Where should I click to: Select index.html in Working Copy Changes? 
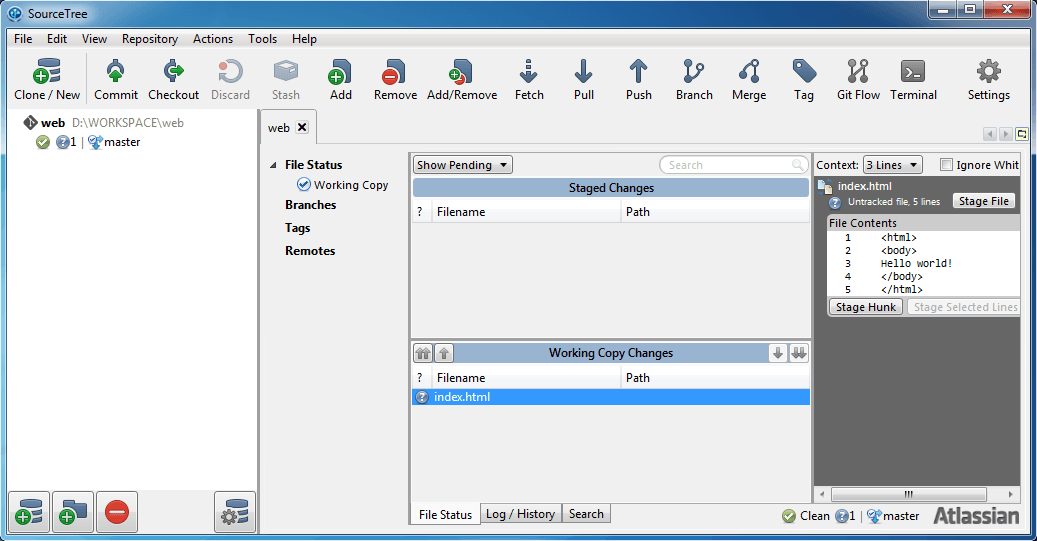[610, 397]
